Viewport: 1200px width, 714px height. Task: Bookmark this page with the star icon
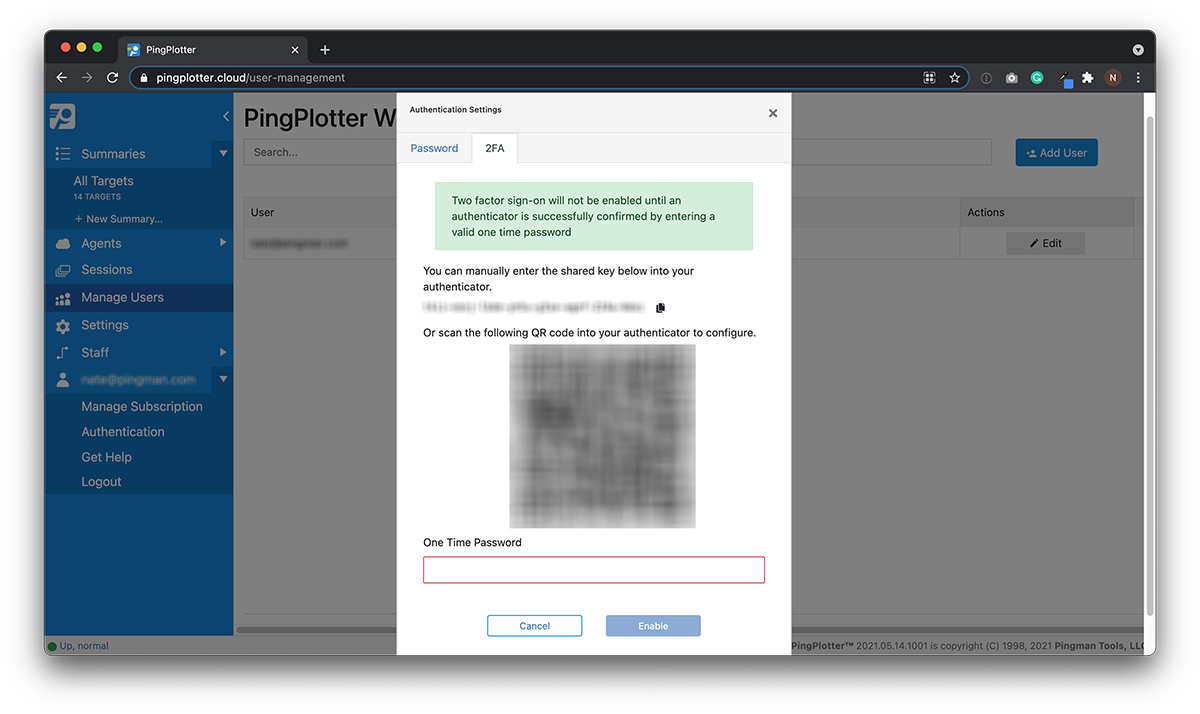pyautogui.click(x=955, y=78)
